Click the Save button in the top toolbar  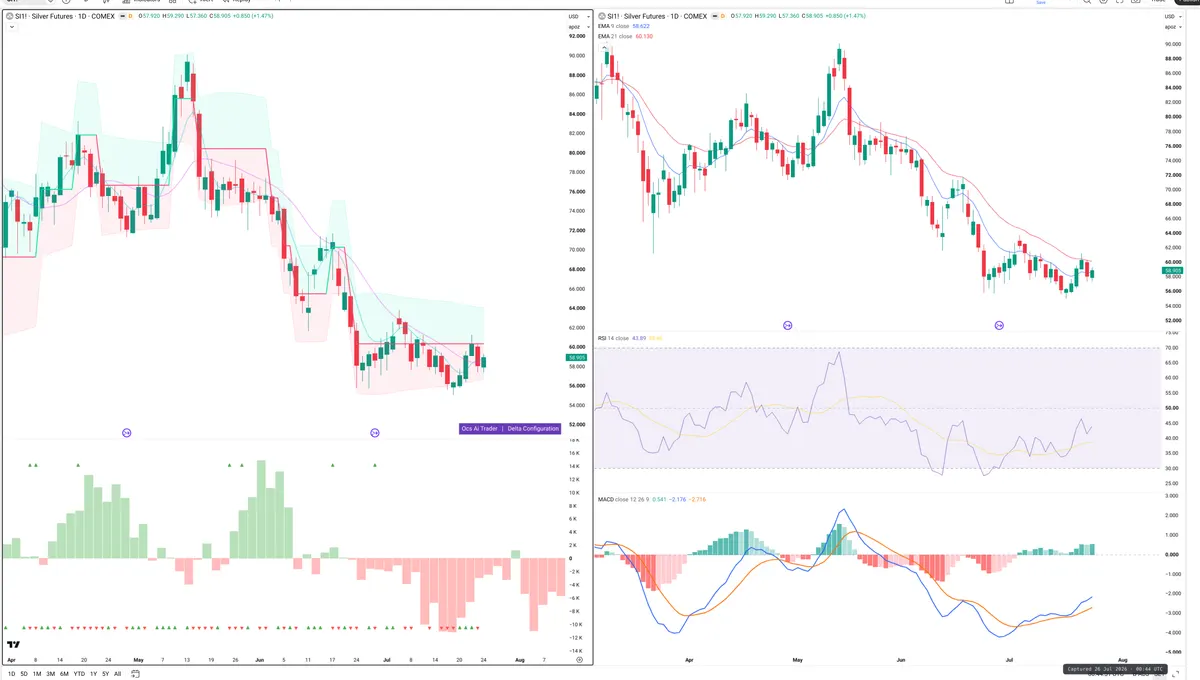point(1041,3)
